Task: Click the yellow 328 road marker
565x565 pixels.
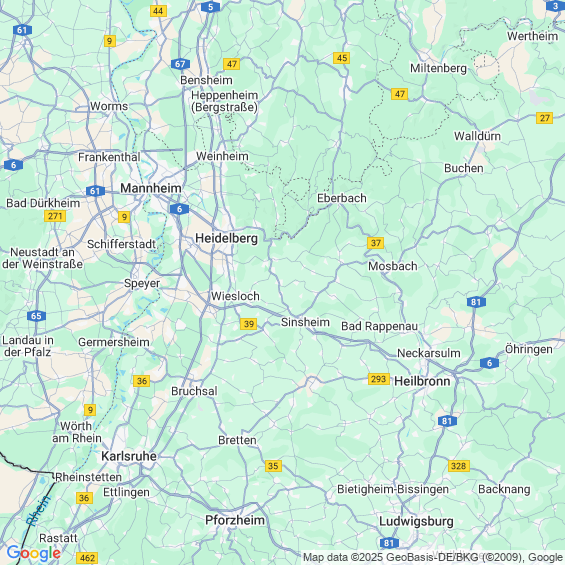Action: (x=459, y=466)
